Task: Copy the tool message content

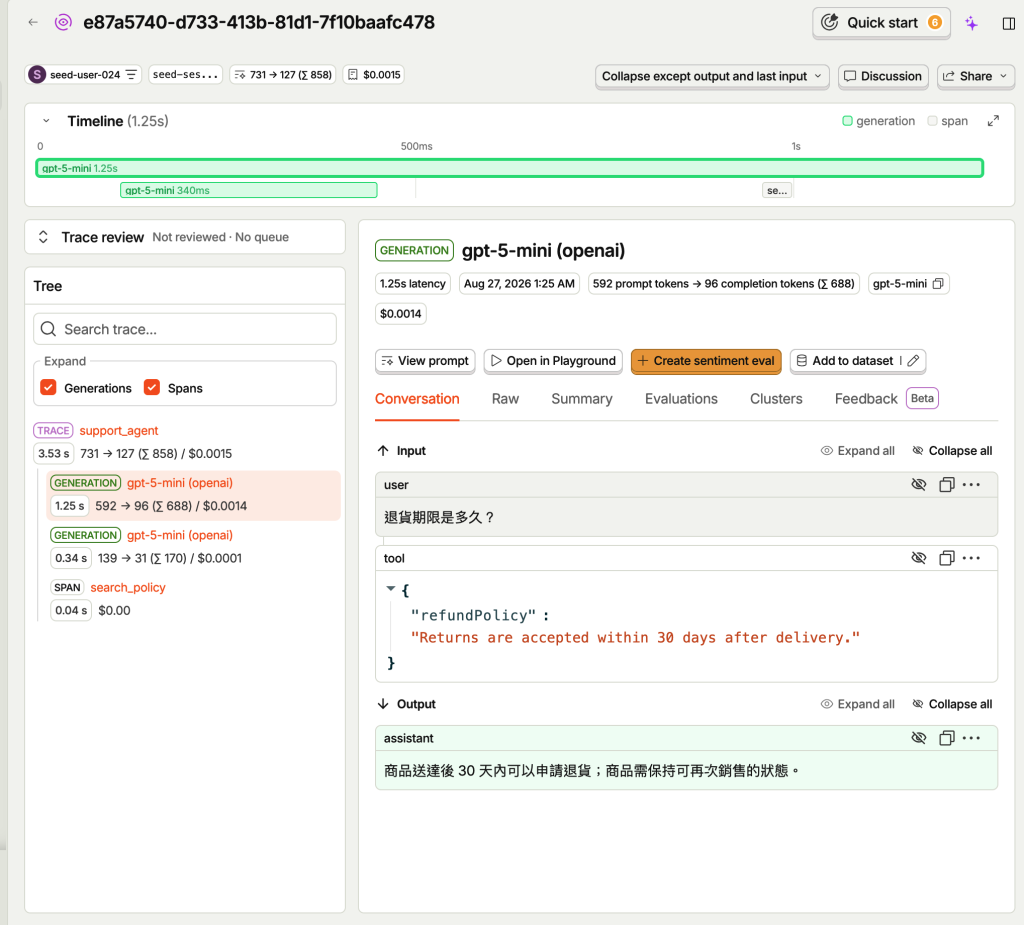Action: [946, 558]
